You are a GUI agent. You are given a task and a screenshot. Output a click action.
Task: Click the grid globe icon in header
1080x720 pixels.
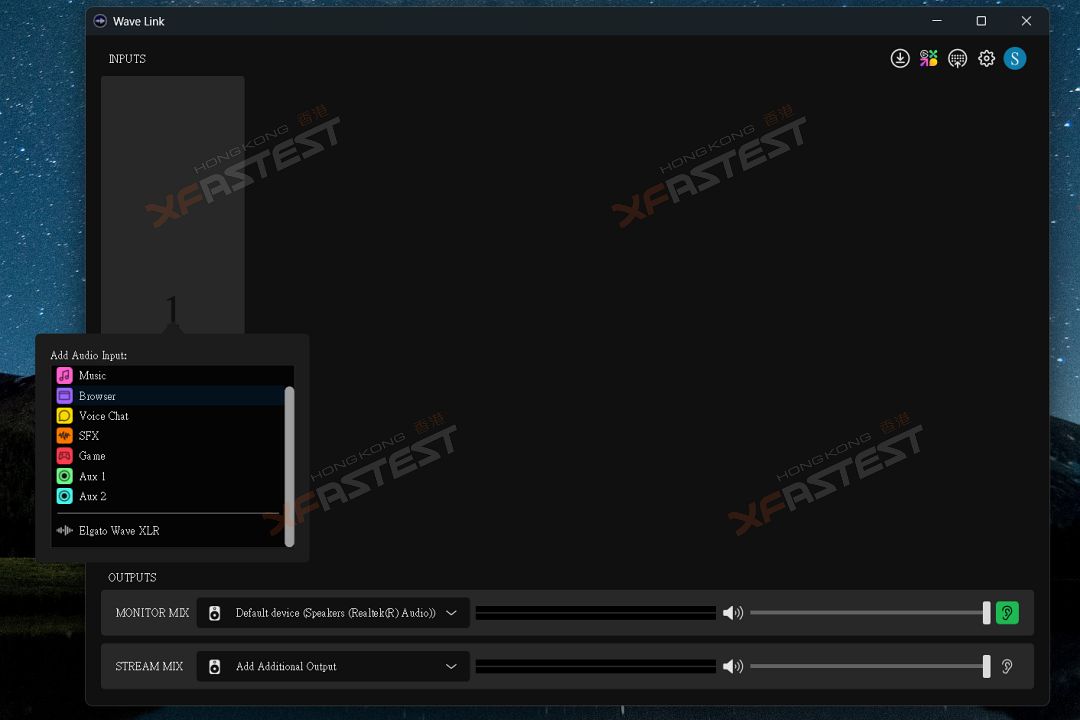click(x=957, y=59)
